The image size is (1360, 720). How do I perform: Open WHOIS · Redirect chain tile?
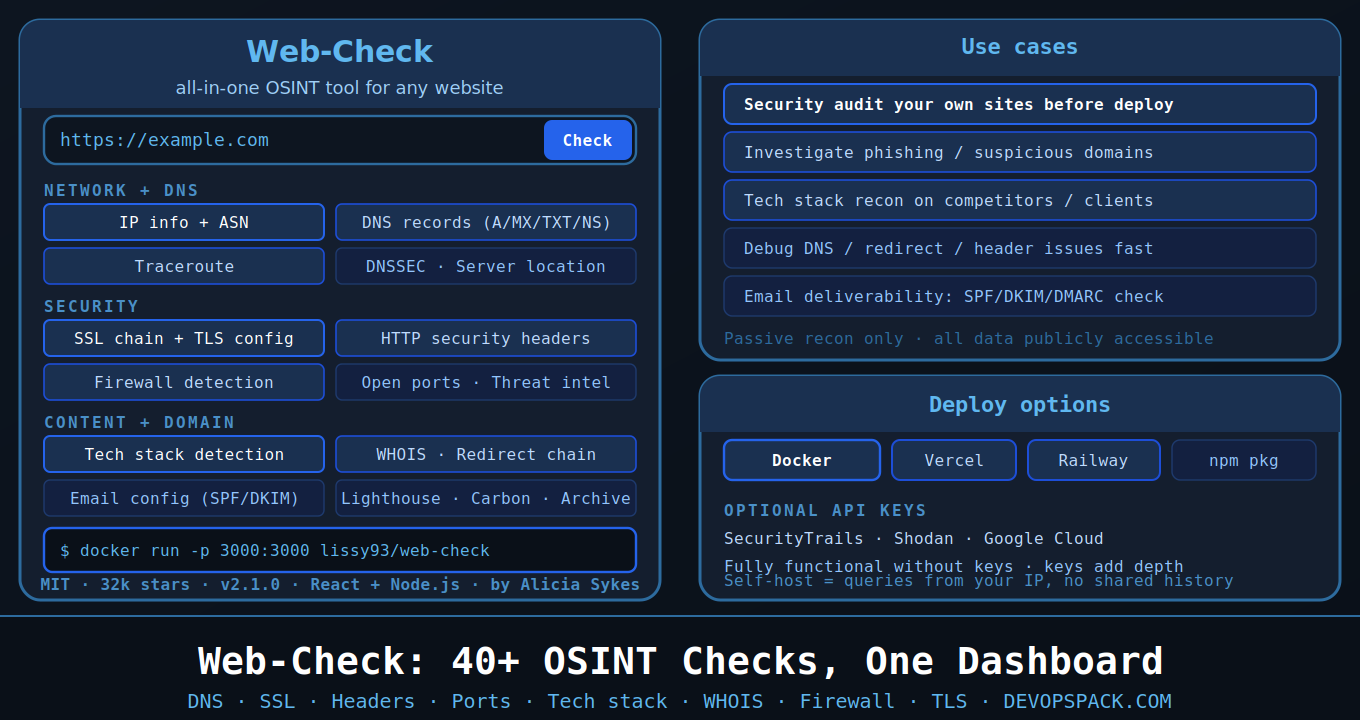pyautogui.click(x=486, y=454)
